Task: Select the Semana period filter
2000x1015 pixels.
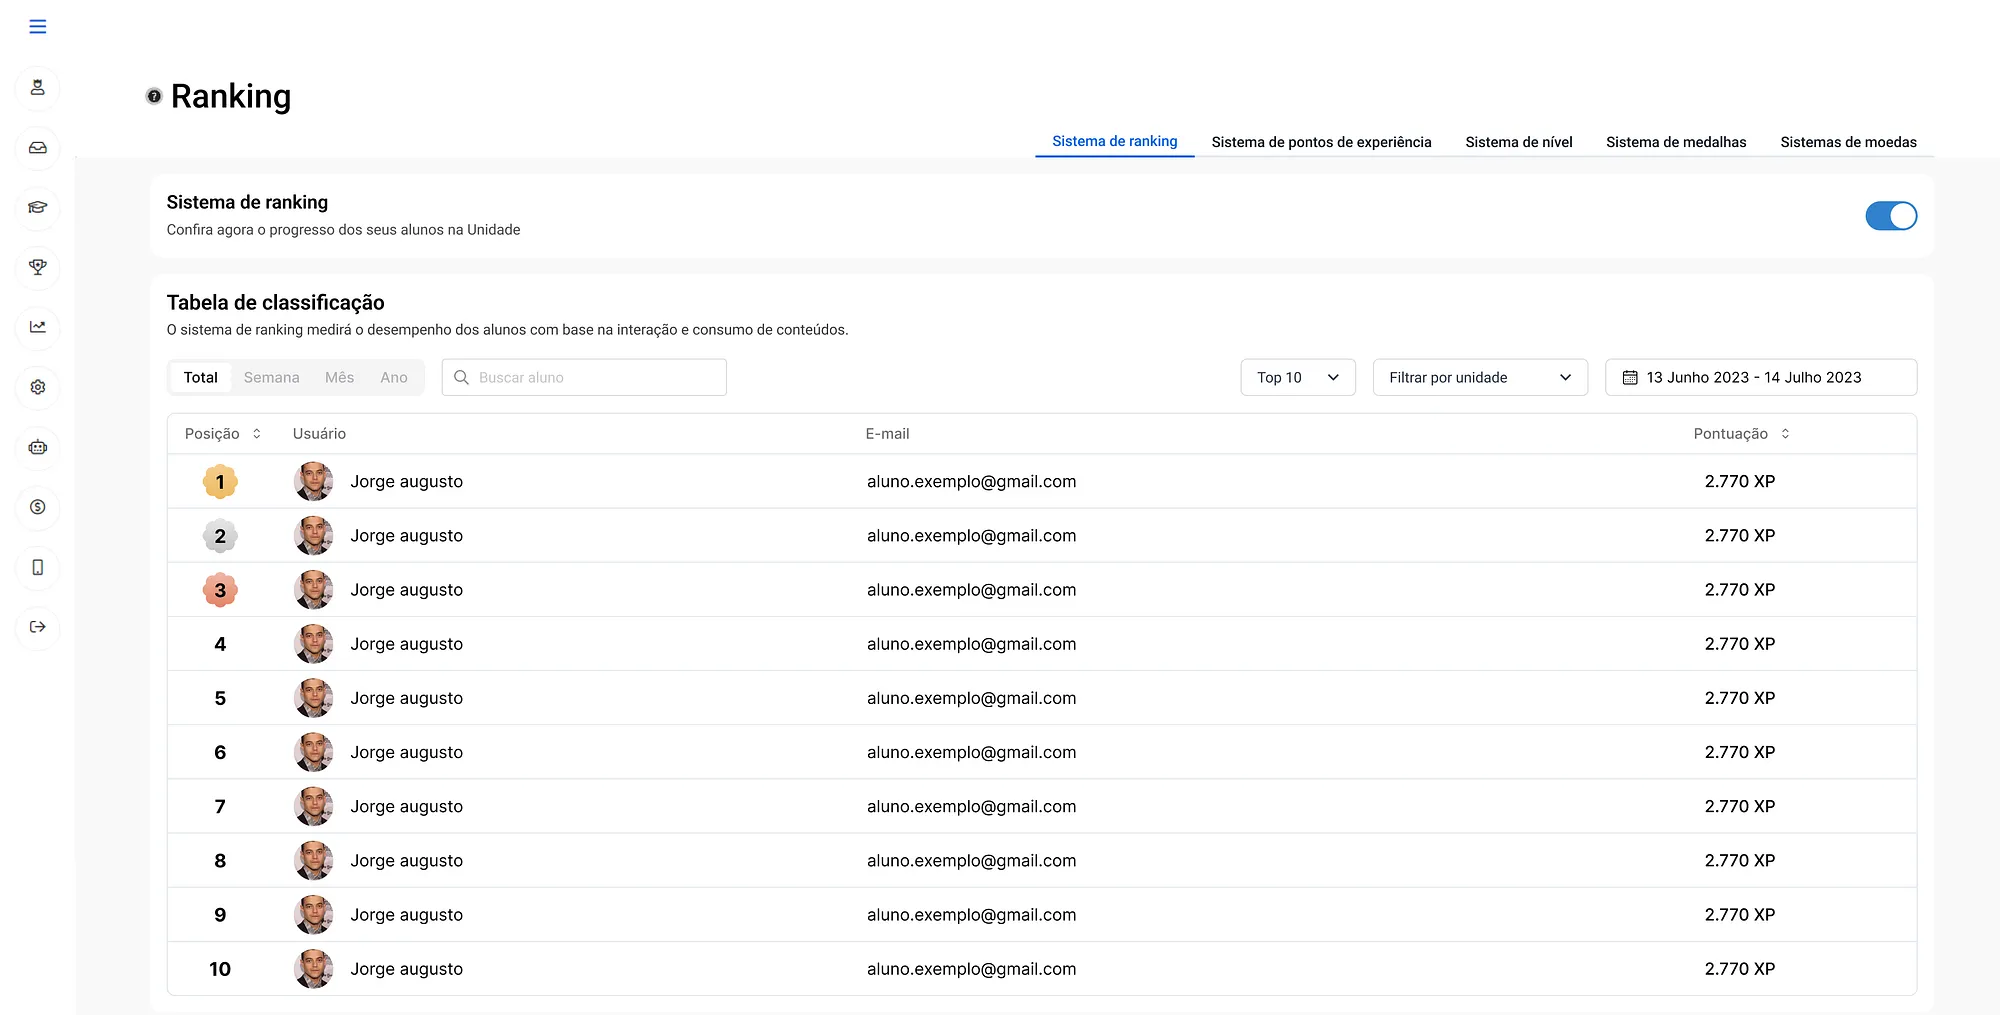Action: tap(271, 378)
